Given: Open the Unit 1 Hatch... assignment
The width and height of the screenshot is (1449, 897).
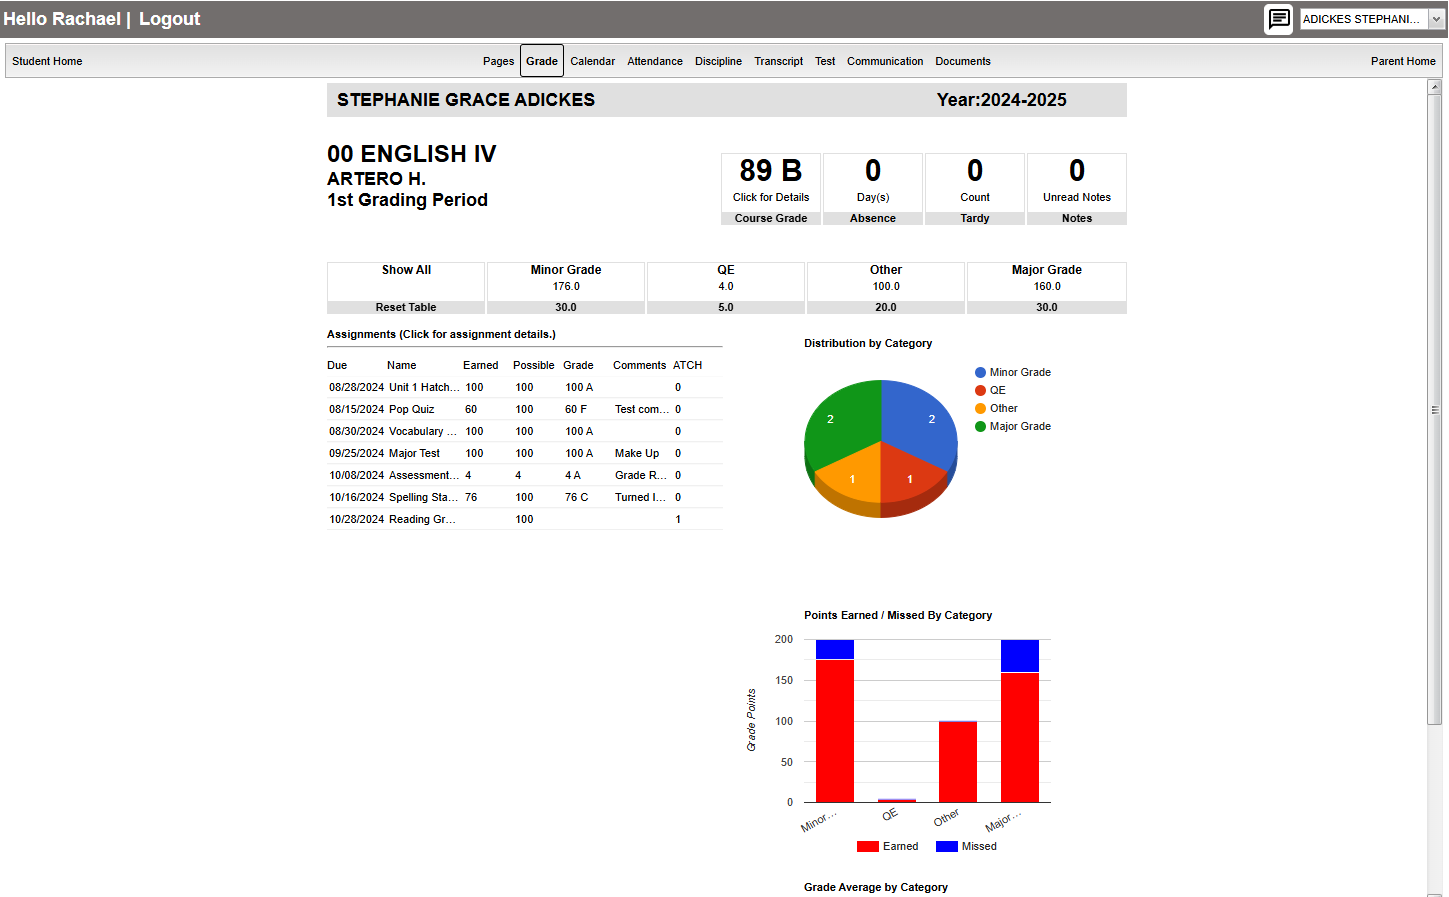Looking at the screenshot, I should point(524,387).
